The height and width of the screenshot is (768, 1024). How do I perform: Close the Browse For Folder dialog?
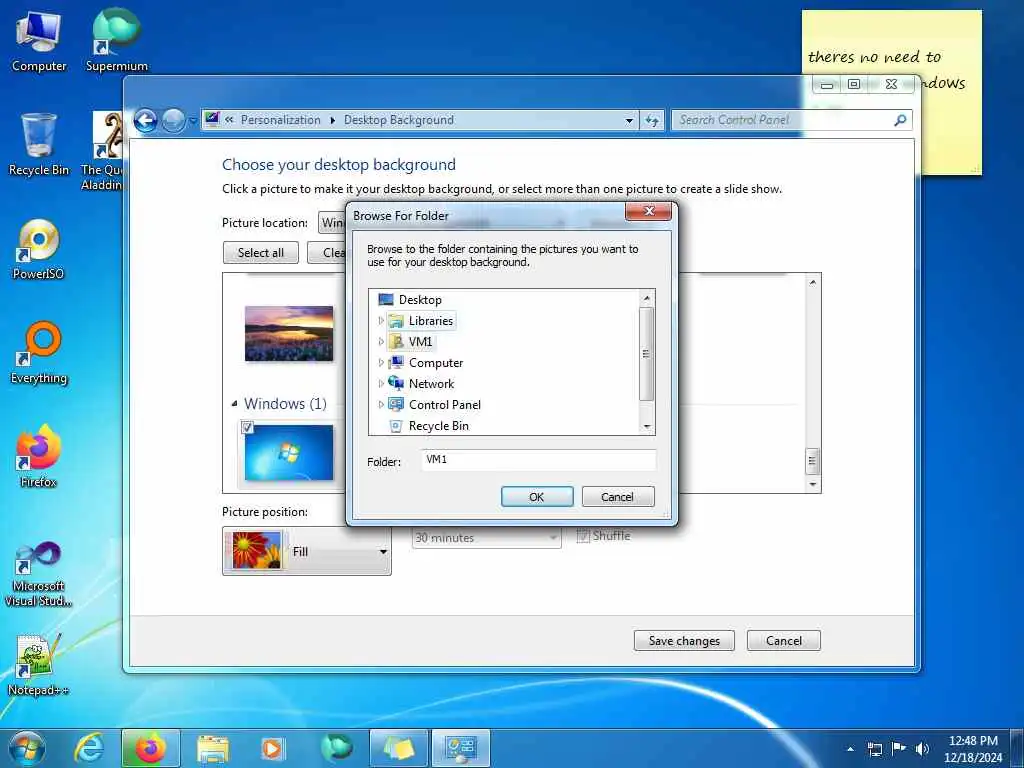pos(648,211)
